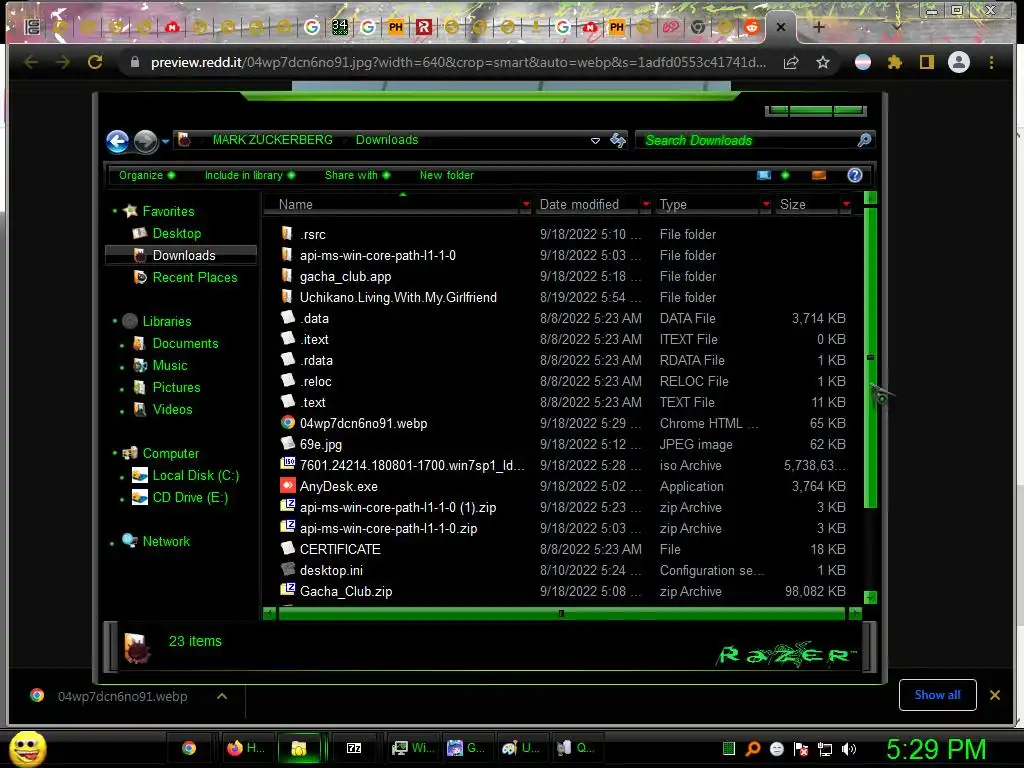Dismiss the download bar with X

point(995,695)
